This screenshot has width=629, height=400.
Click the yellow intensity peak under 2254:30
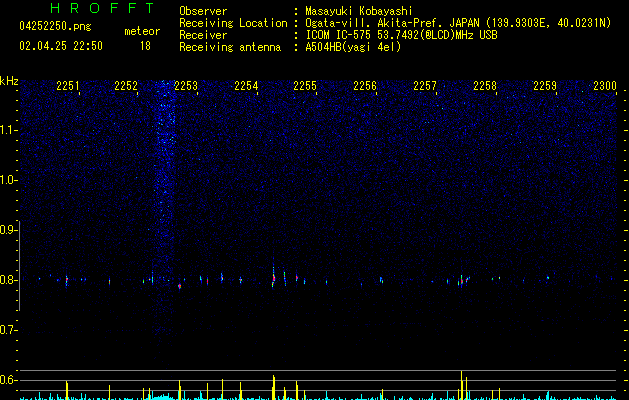pos(274,387)
